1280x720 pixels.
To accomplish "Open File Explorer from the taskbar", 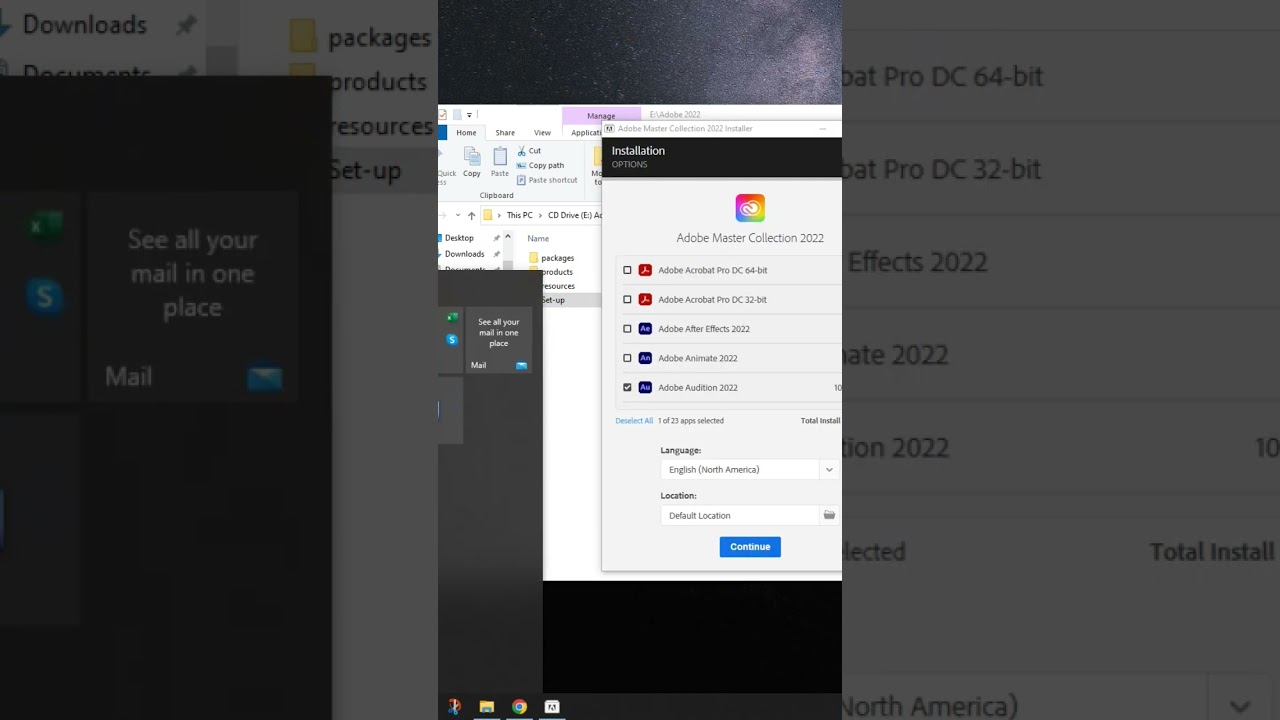I will pyautogui.click(x=486, y=707).
